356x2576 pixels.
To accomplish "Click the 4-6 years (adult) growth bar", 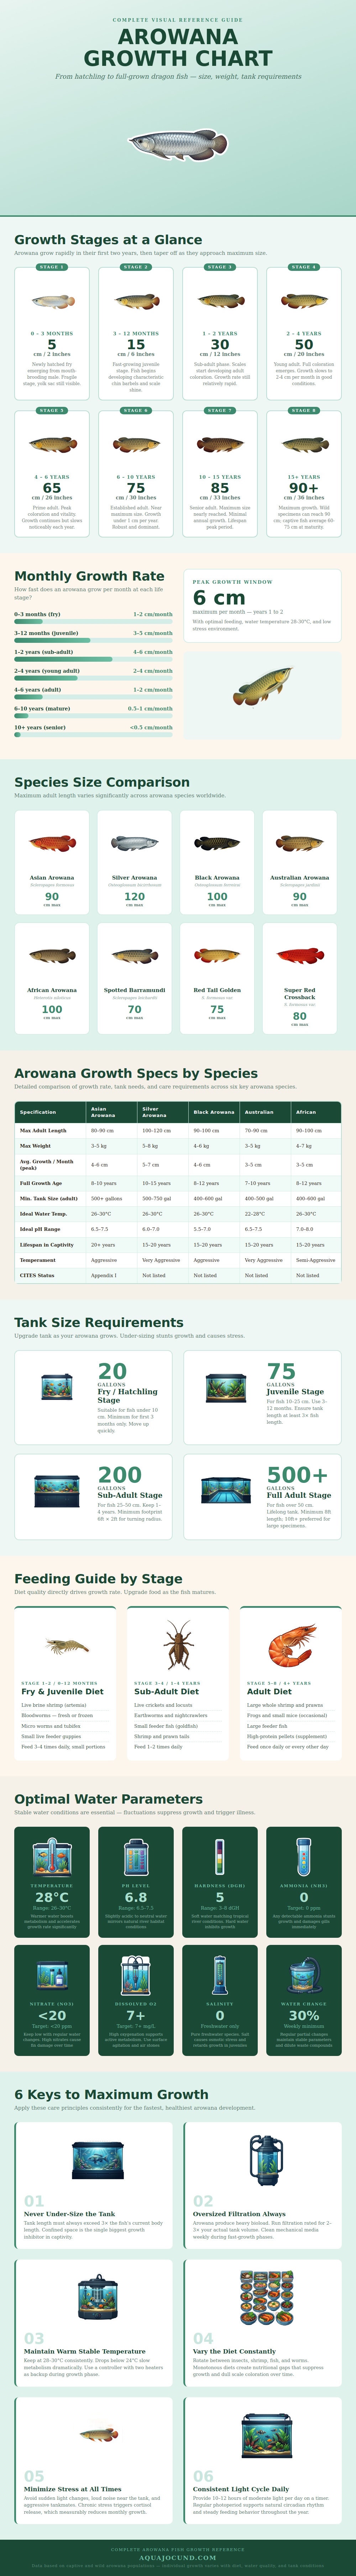I will pyautogui.click(x=93, y=697).
